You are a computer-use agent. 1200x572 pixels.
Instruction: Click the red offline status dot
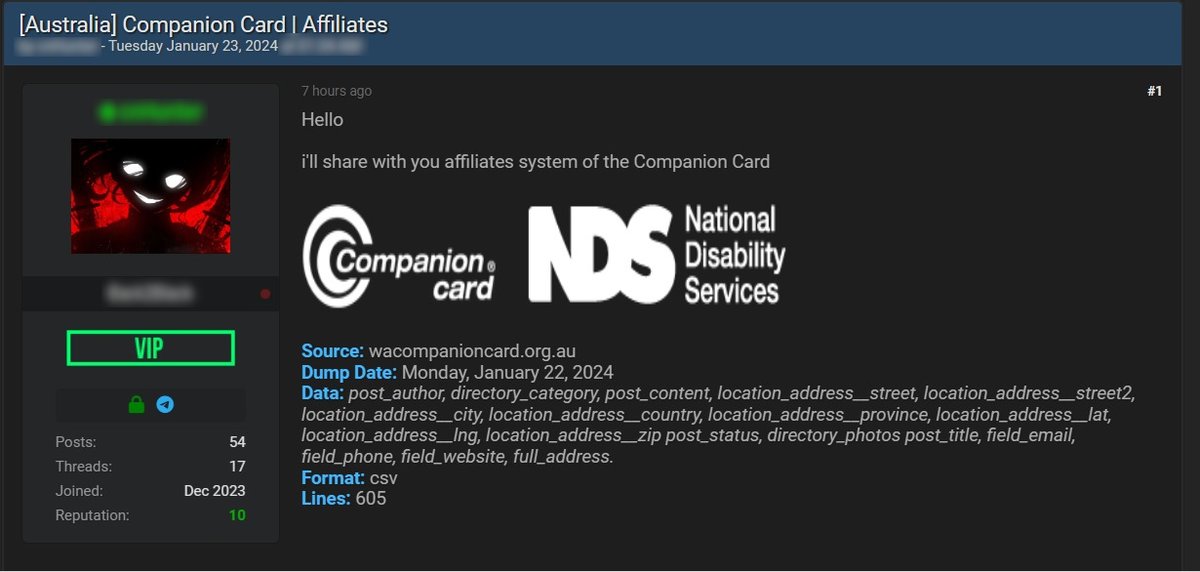coord(265,294)
